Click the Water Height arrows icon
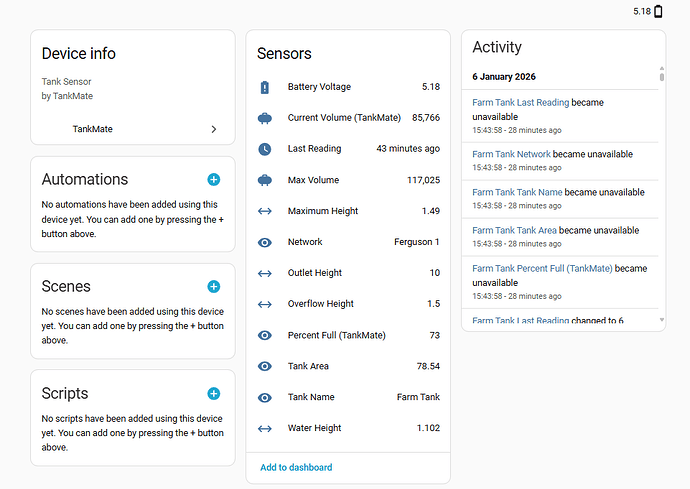Screen dimensions: 690x489 click(x=265, y=428)
